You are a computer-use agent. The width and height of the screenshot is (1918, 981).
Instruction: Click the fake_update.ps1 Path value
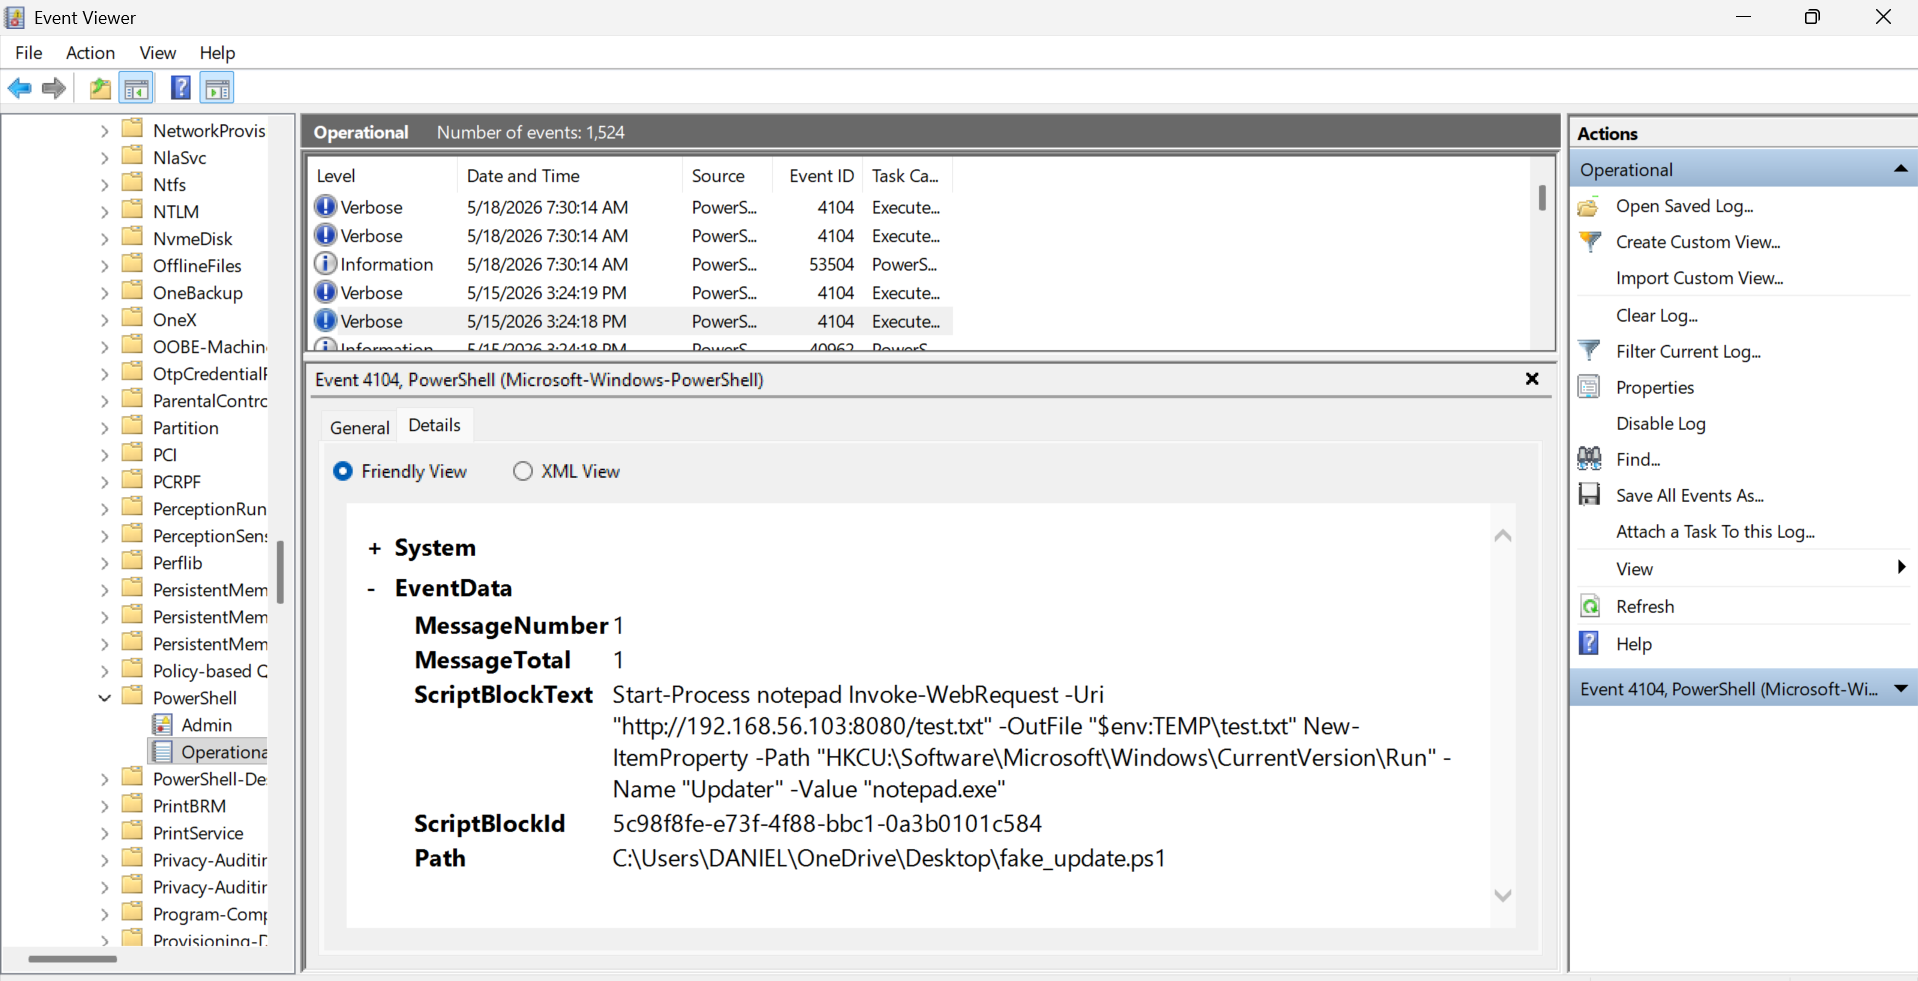[889, 858]
